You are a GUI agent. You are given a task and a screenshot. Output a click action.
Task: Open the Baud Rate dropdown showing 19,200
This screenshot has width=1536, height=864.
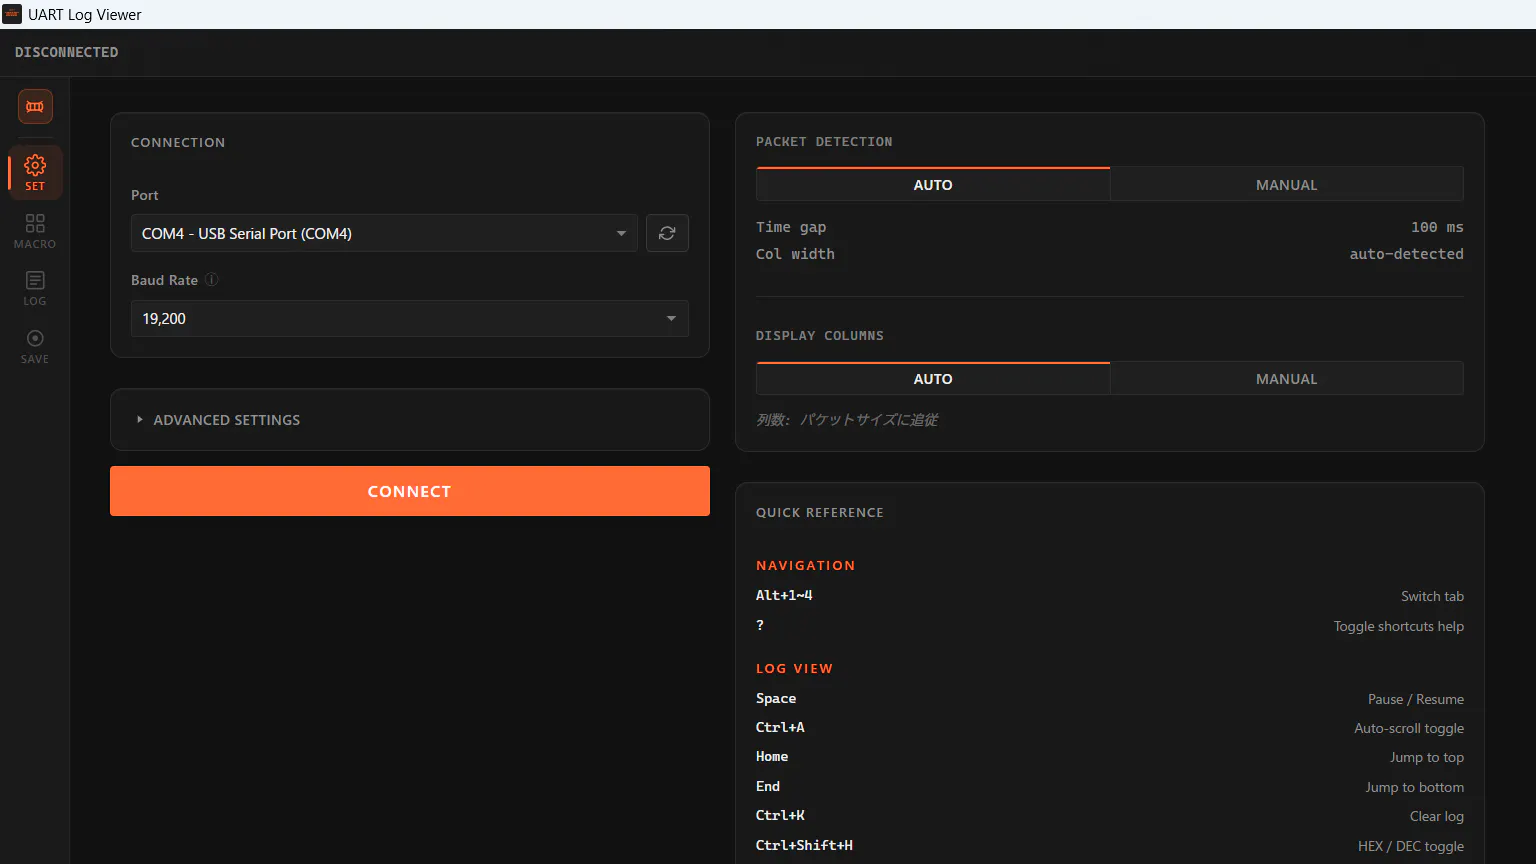tap(410, 318)
